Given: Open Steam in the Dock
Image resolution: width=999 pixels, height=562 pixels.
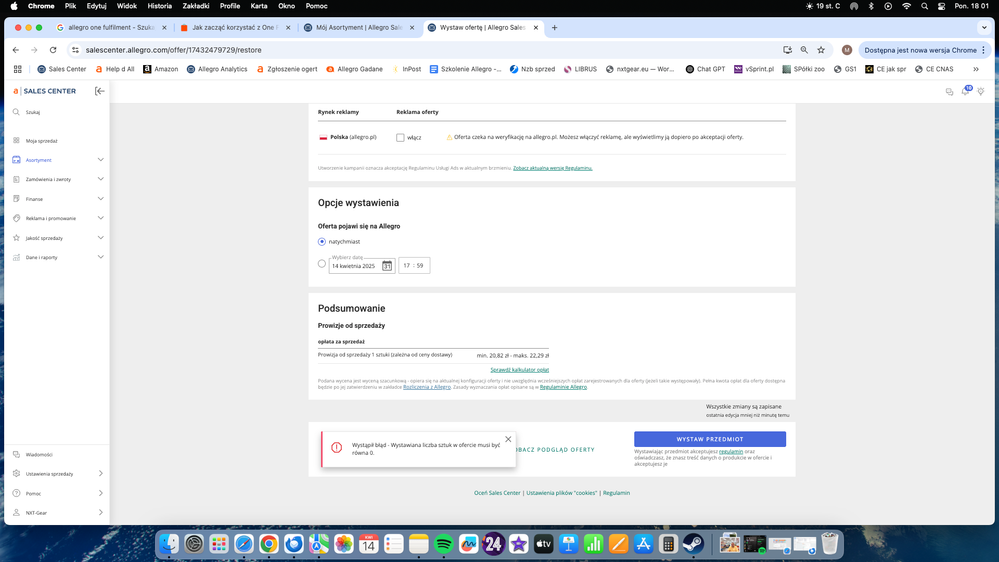Looking at the screenshot, I should pos(693,544).
